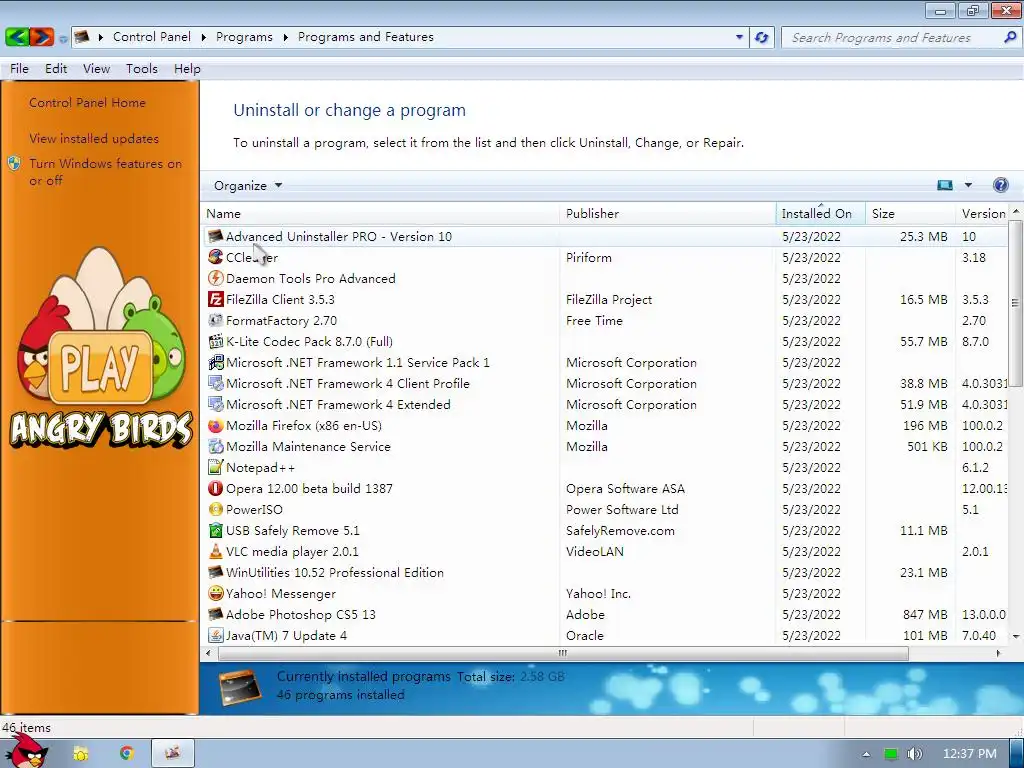The image size is (1024, 768).
Task: Open Chrome from the taskbar
Action: click(x=127, y=754)
